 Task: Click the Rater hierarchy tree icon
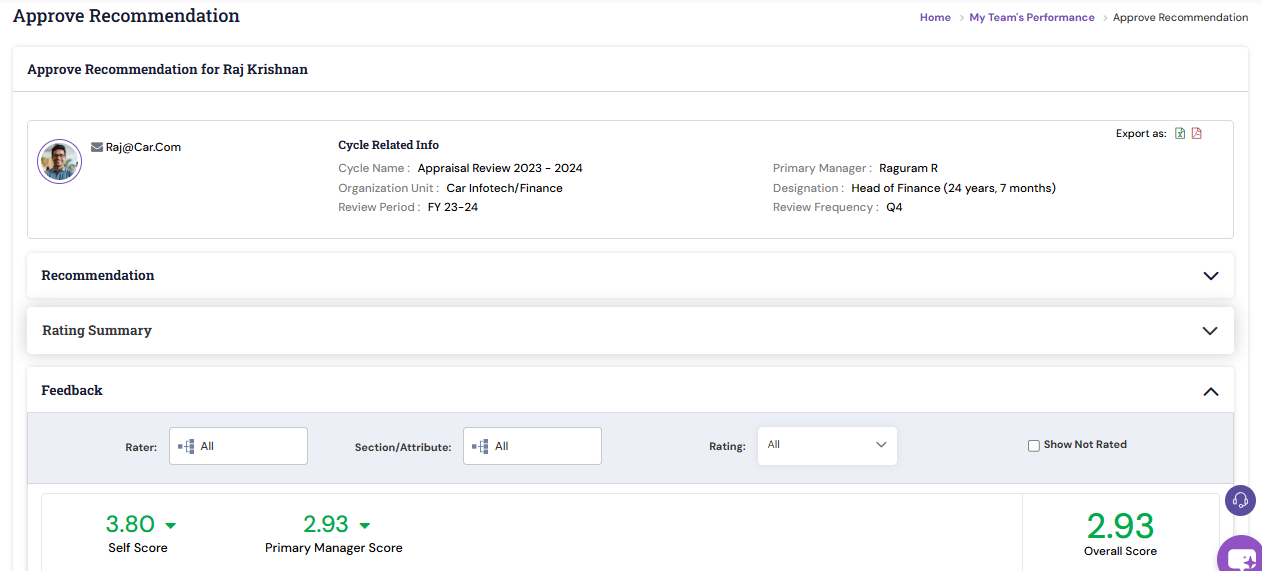(x=186, y=446)
